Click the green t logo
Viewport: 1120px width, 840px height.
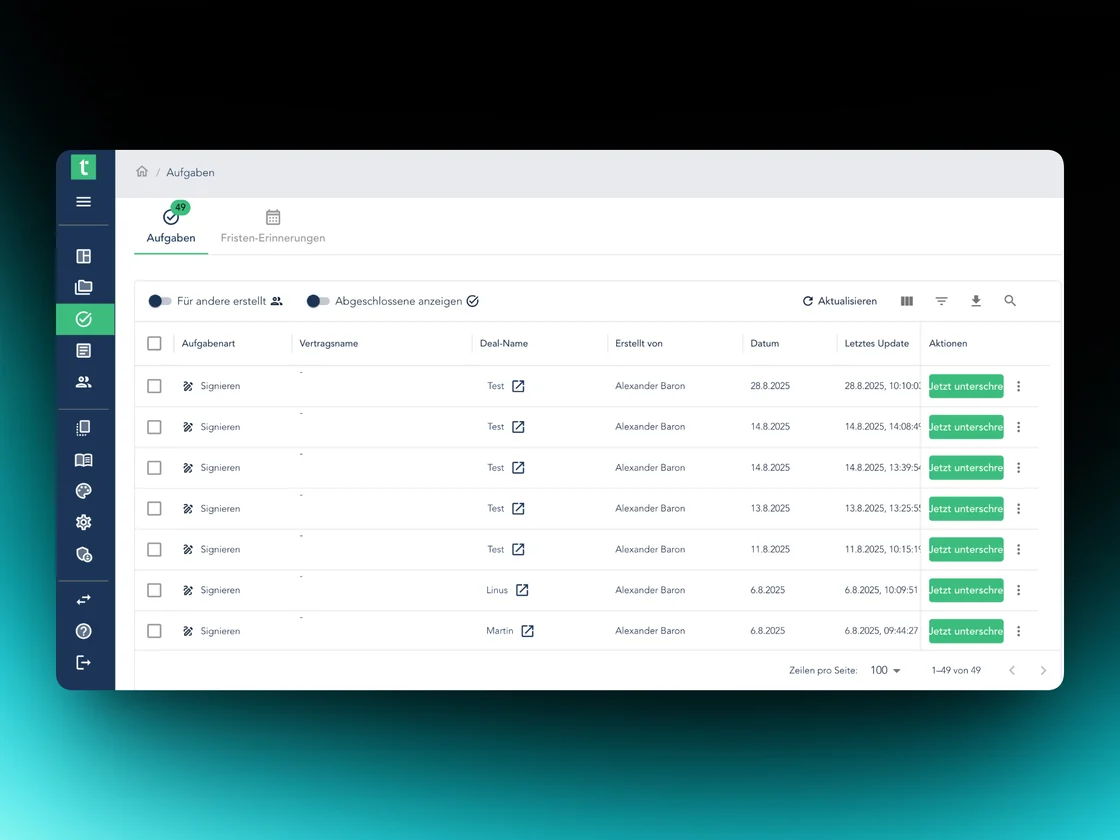pyautogui.click(x=84, y=167)
